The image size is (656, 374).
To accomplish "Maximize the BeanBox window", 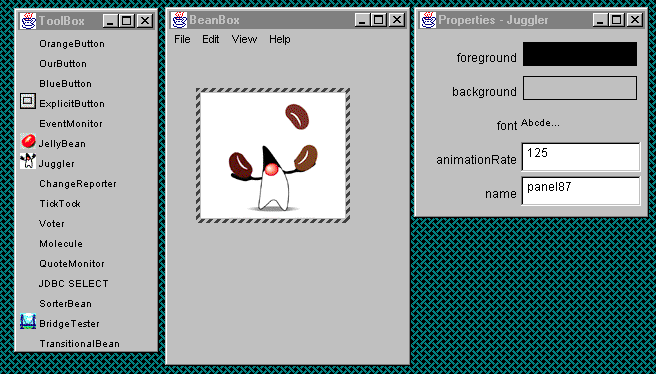I will [x=378, y=20].
